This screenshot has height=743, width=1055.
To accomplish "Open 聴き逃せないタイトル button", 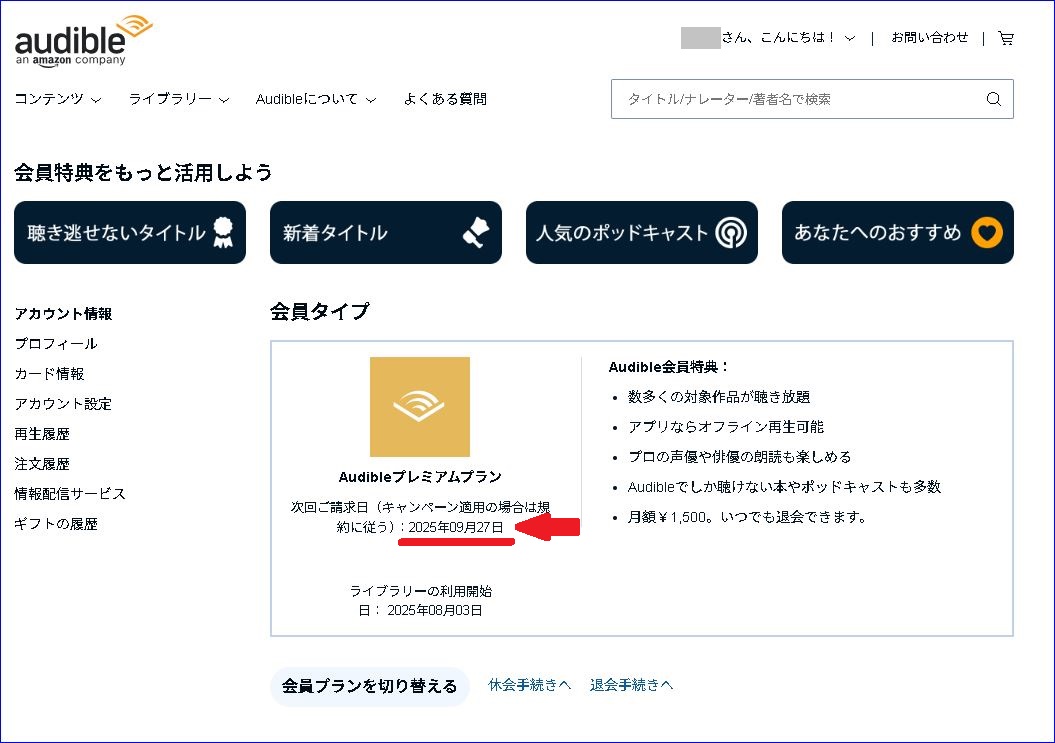I will point(130,232).
